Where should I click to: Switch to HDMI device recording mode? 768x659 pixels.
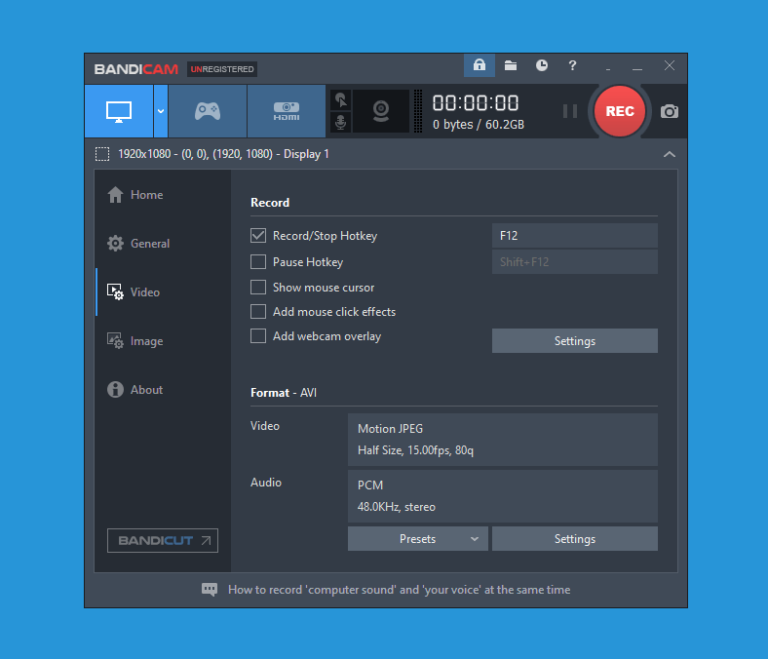[287, 111]
